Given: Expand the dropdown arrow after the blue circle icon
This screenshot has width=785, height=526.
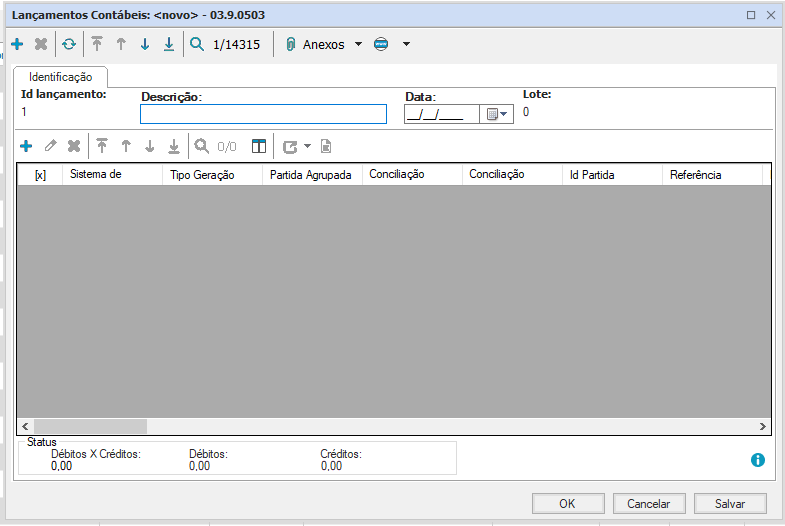Looking at the screenshot, I should (406, 44).
